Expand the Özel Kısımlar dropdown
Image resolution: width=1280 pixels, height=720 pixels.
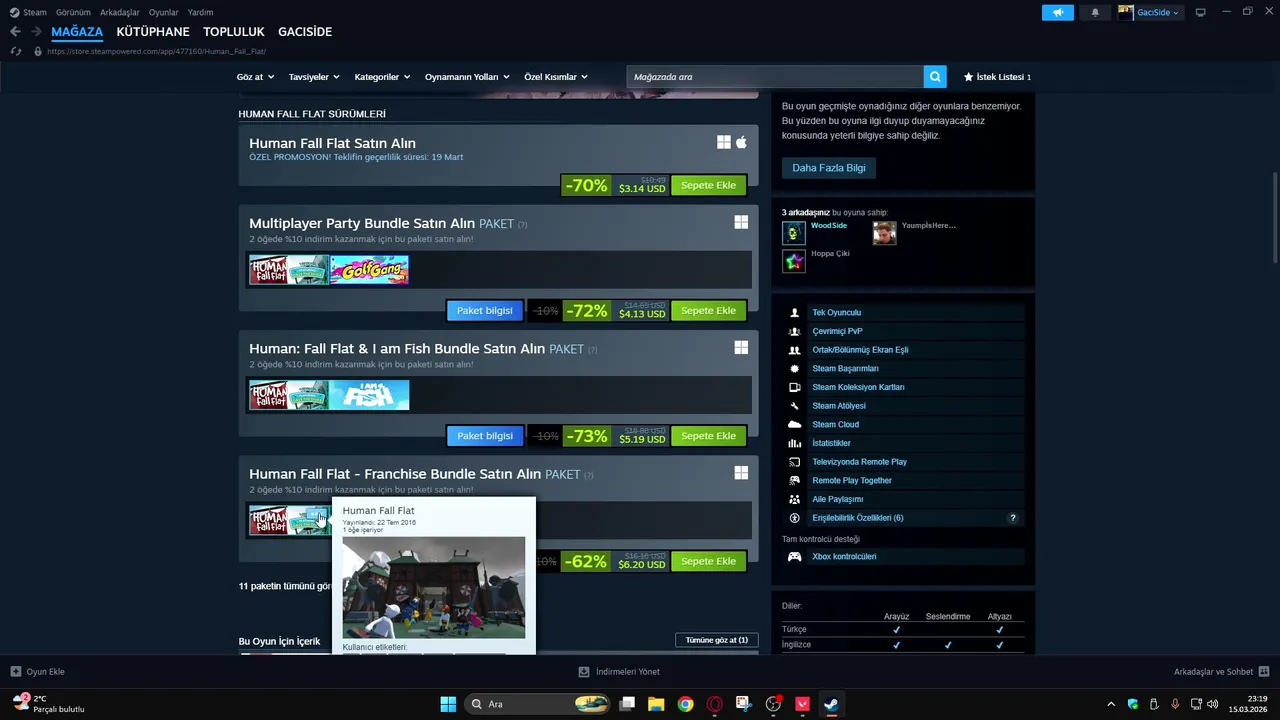[x=556, y=77]
